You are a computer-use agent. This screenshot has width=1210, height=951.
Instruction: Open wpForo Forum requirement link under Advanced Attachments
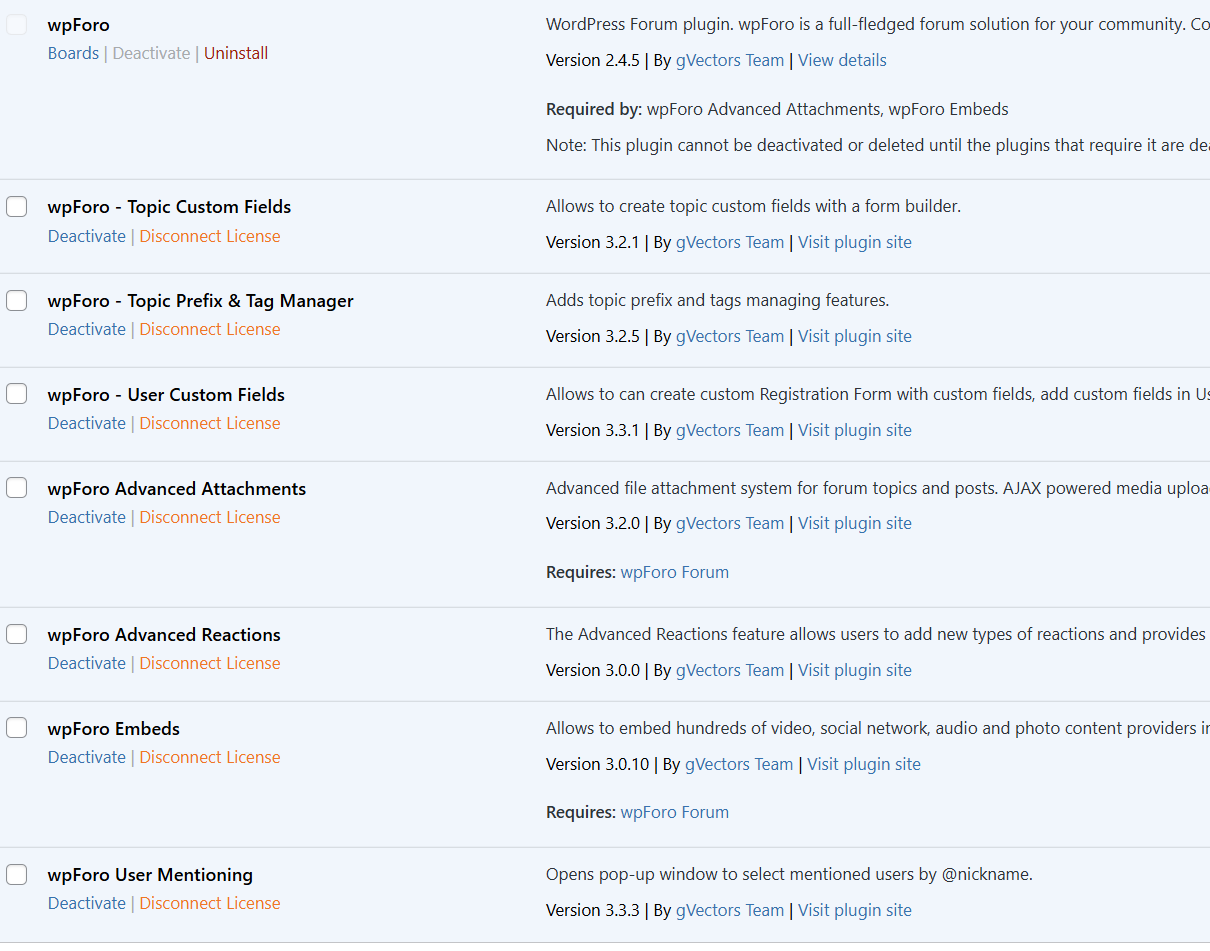tap(675, 572)
